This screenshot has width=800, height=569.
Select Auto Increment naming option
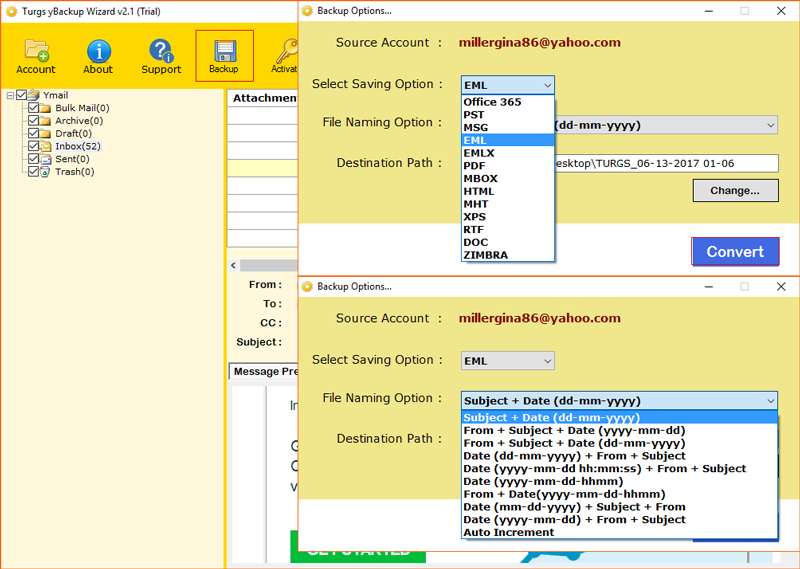click(619, 532)
